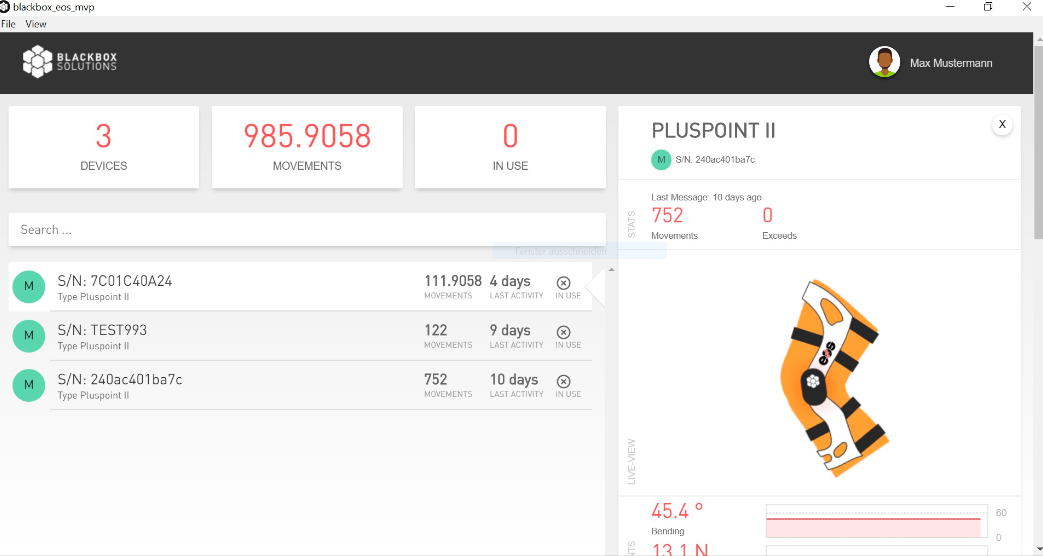Select device row S/N: TEST993
Image resolution: width=1043 pixels, height=556 pixels.
click(300, 336)
